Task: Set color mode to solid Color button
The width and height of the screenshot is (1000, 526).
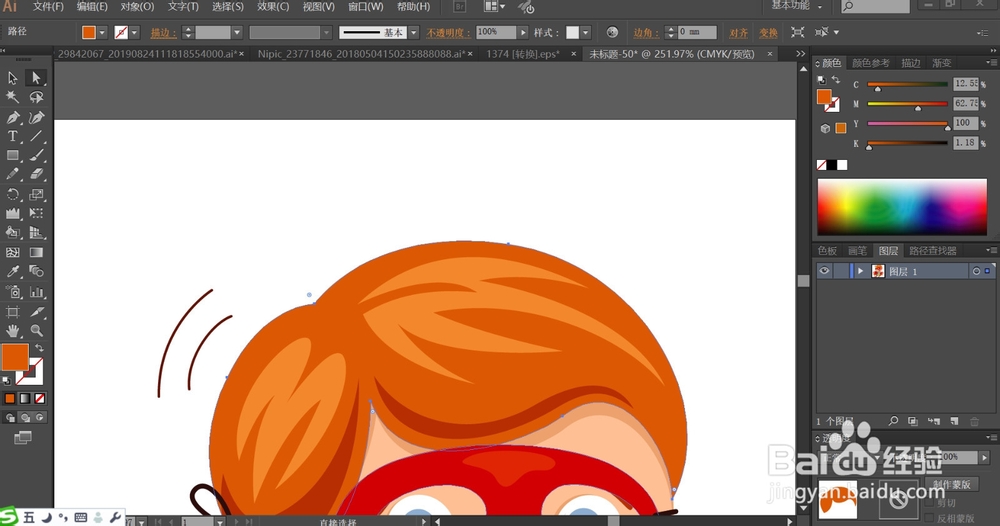Action: pyautogui.click(x=10, y=398)
